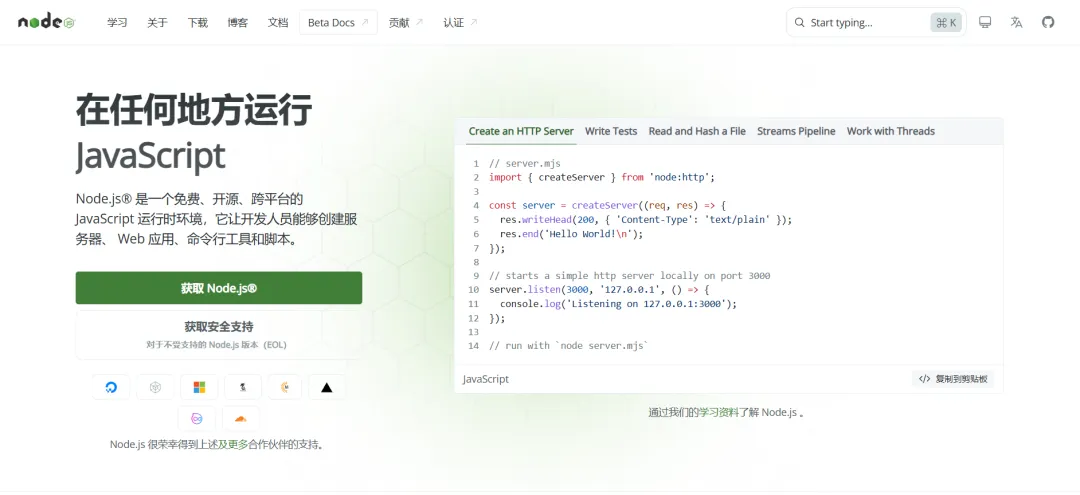Click the starts a simple http server comment
This screenshot has width=1080, height=495.
click(630, 275)
